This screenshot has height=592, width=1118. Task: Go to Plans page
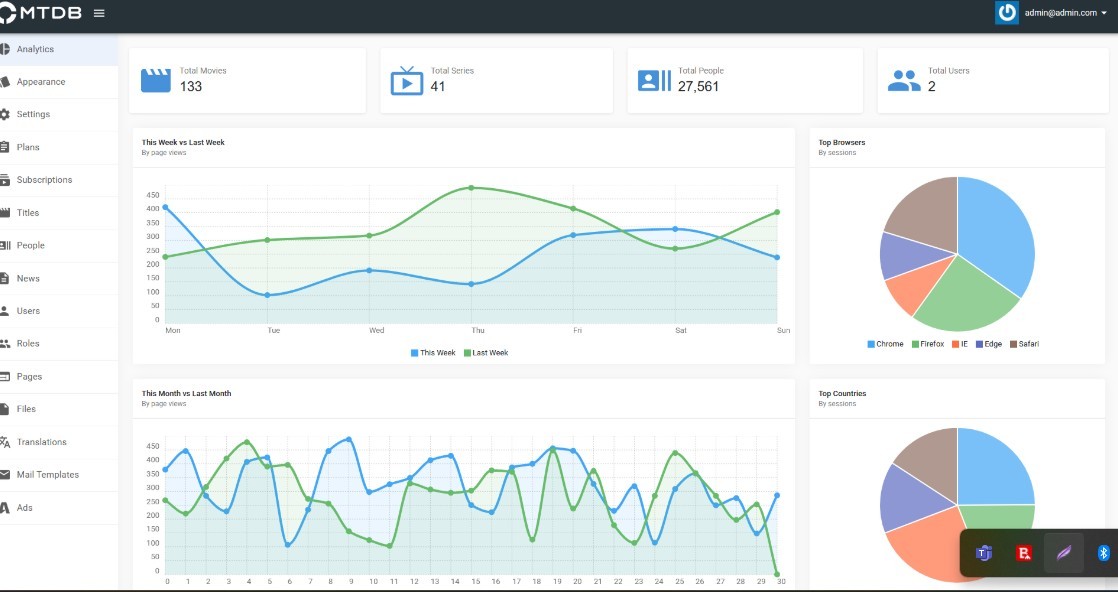coord(58,147)
